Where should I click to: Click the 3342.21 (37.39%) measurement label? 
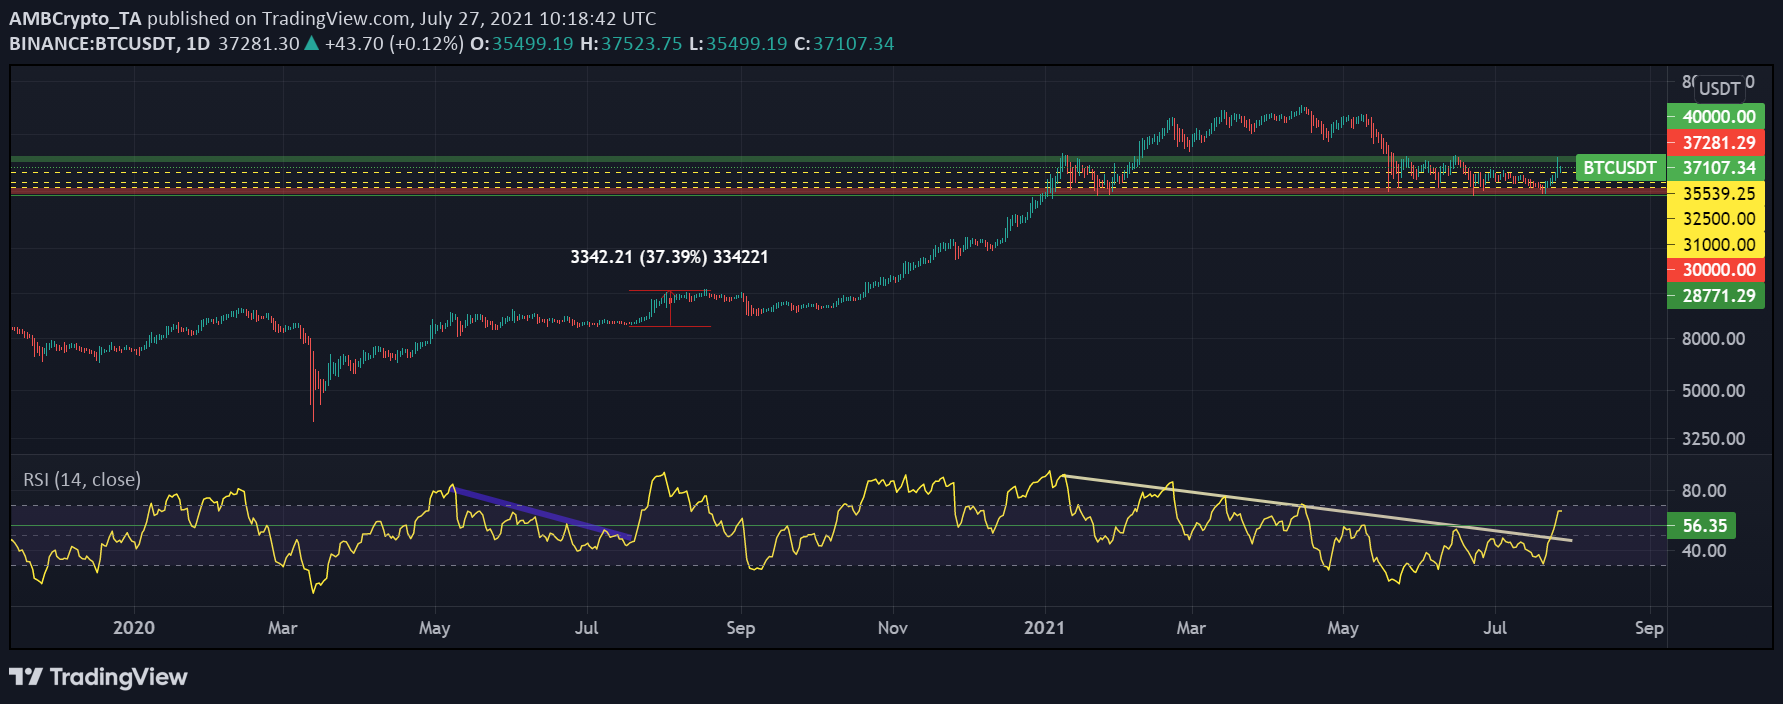[x=669, y=257]
